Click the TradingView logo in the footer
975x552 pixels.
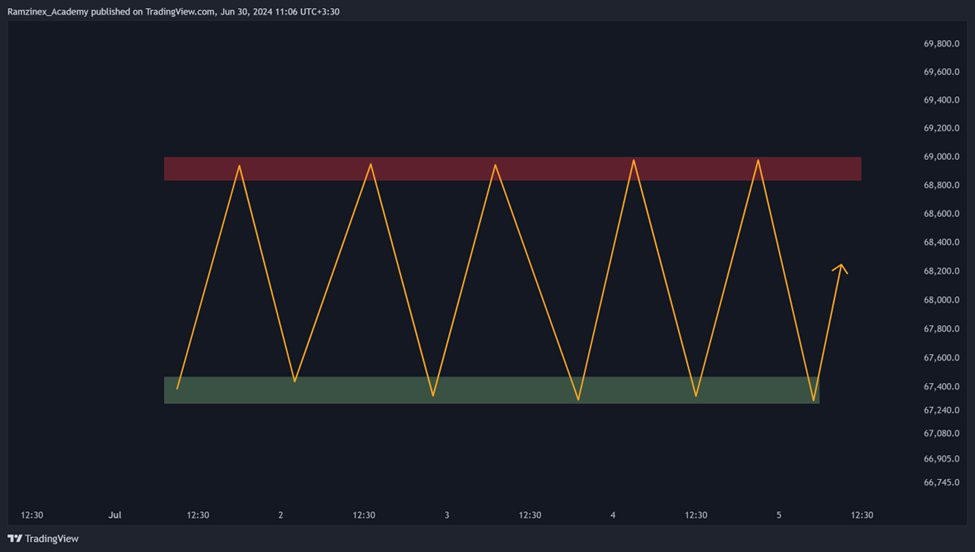pos(43,538)
